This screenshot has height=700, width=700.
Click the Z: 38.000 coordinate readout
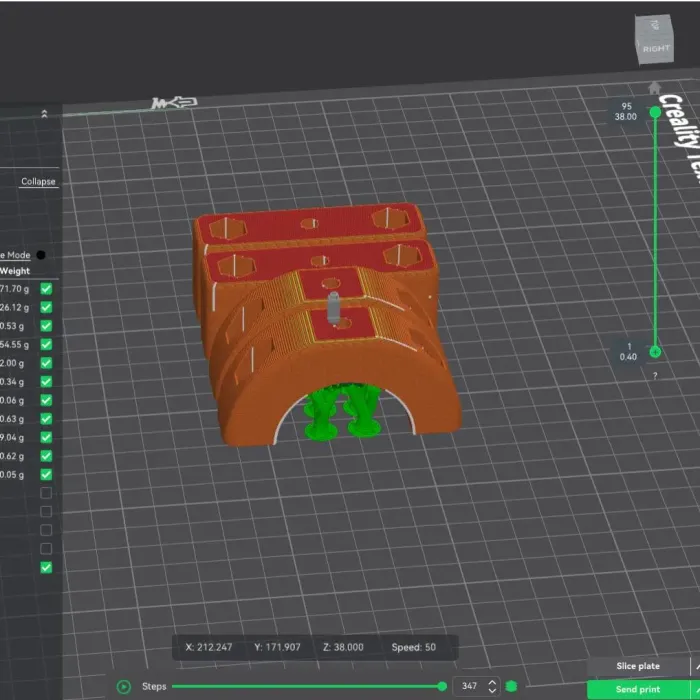click(x=343, y=647)
